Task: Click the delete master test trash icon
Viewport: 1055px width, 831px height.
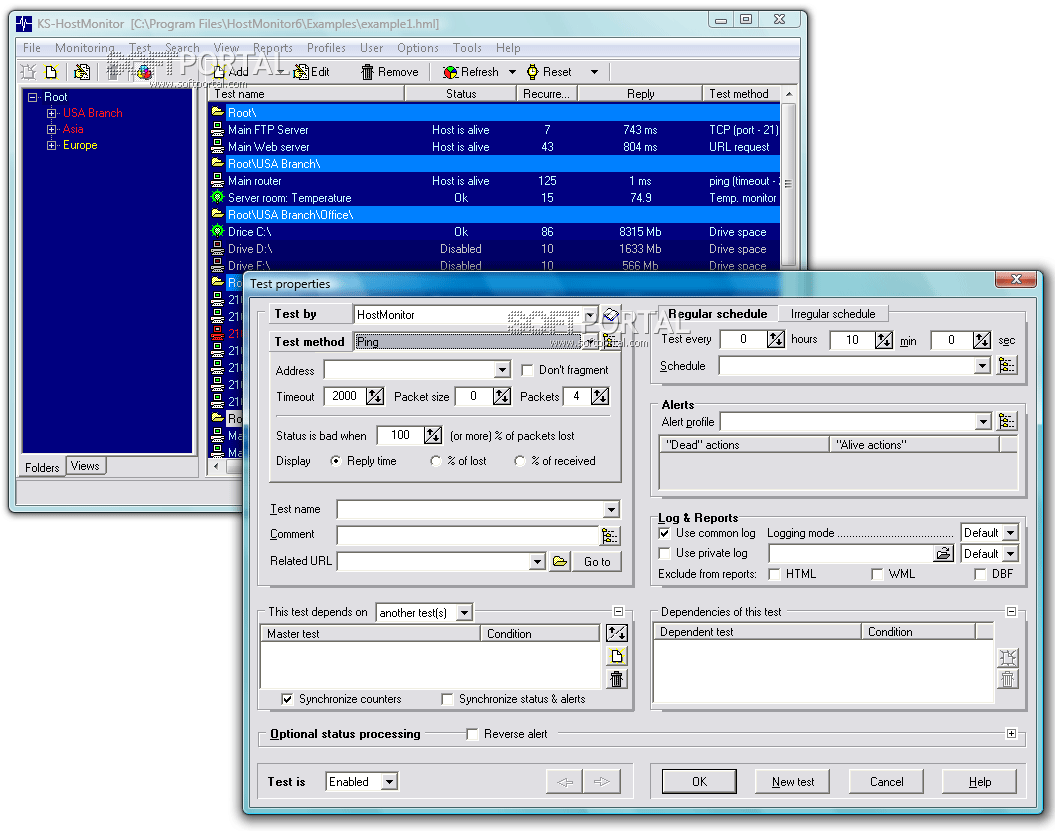Action: (x=616, y=679)
